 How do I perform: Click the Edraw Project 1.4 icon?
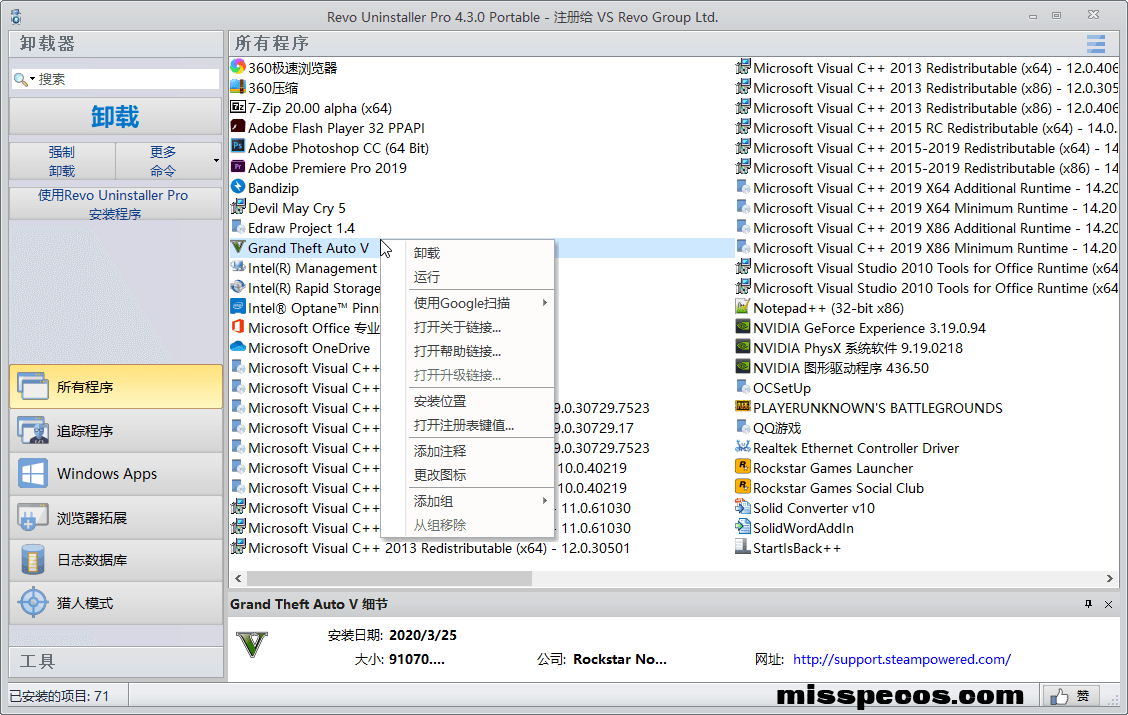(238, 228)
